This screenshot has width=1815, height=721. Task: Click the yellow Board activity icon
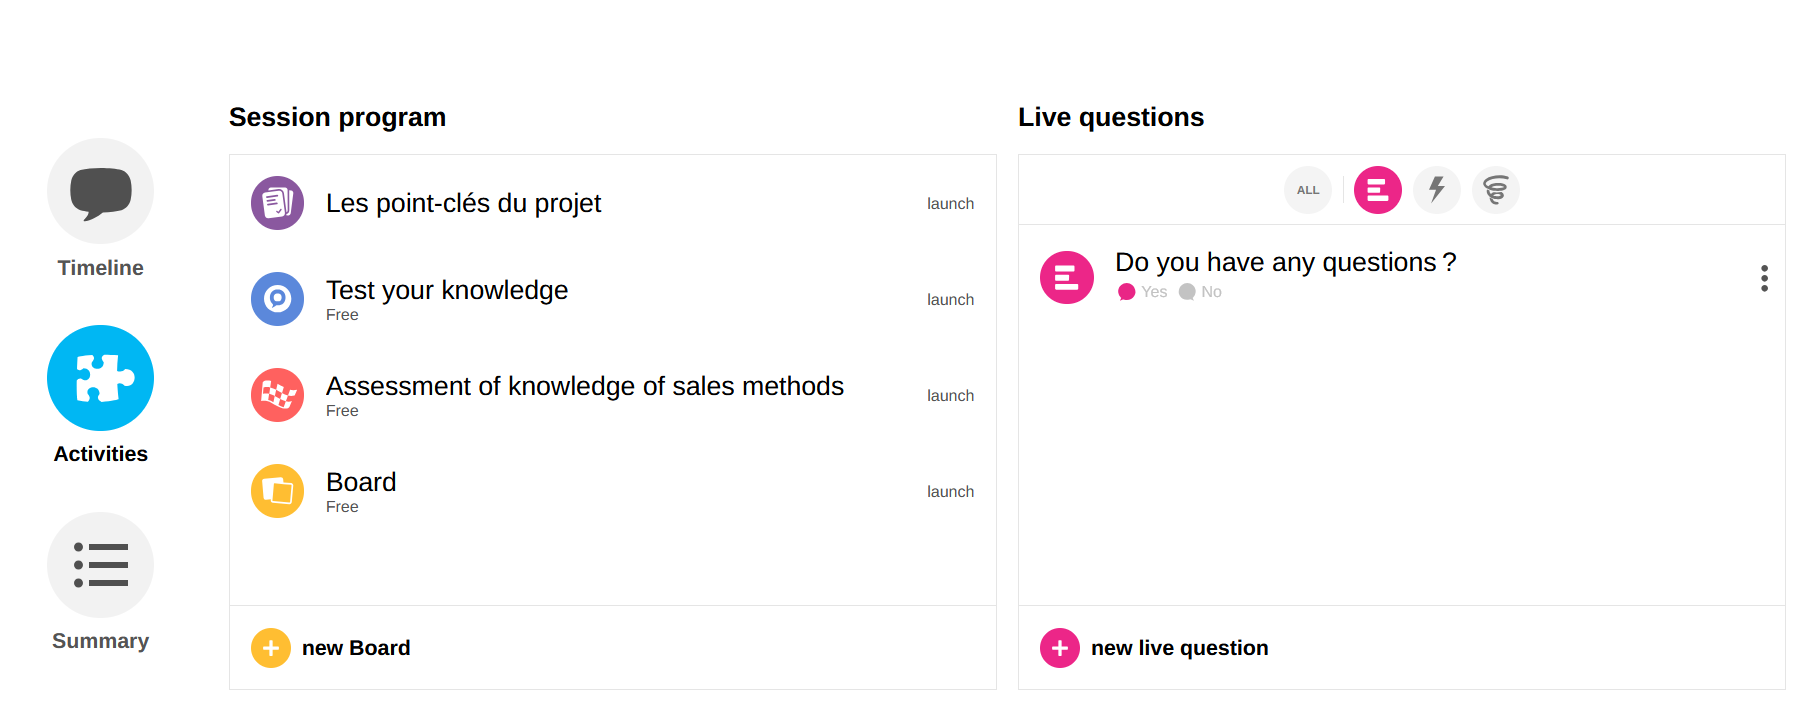(277, 491)
